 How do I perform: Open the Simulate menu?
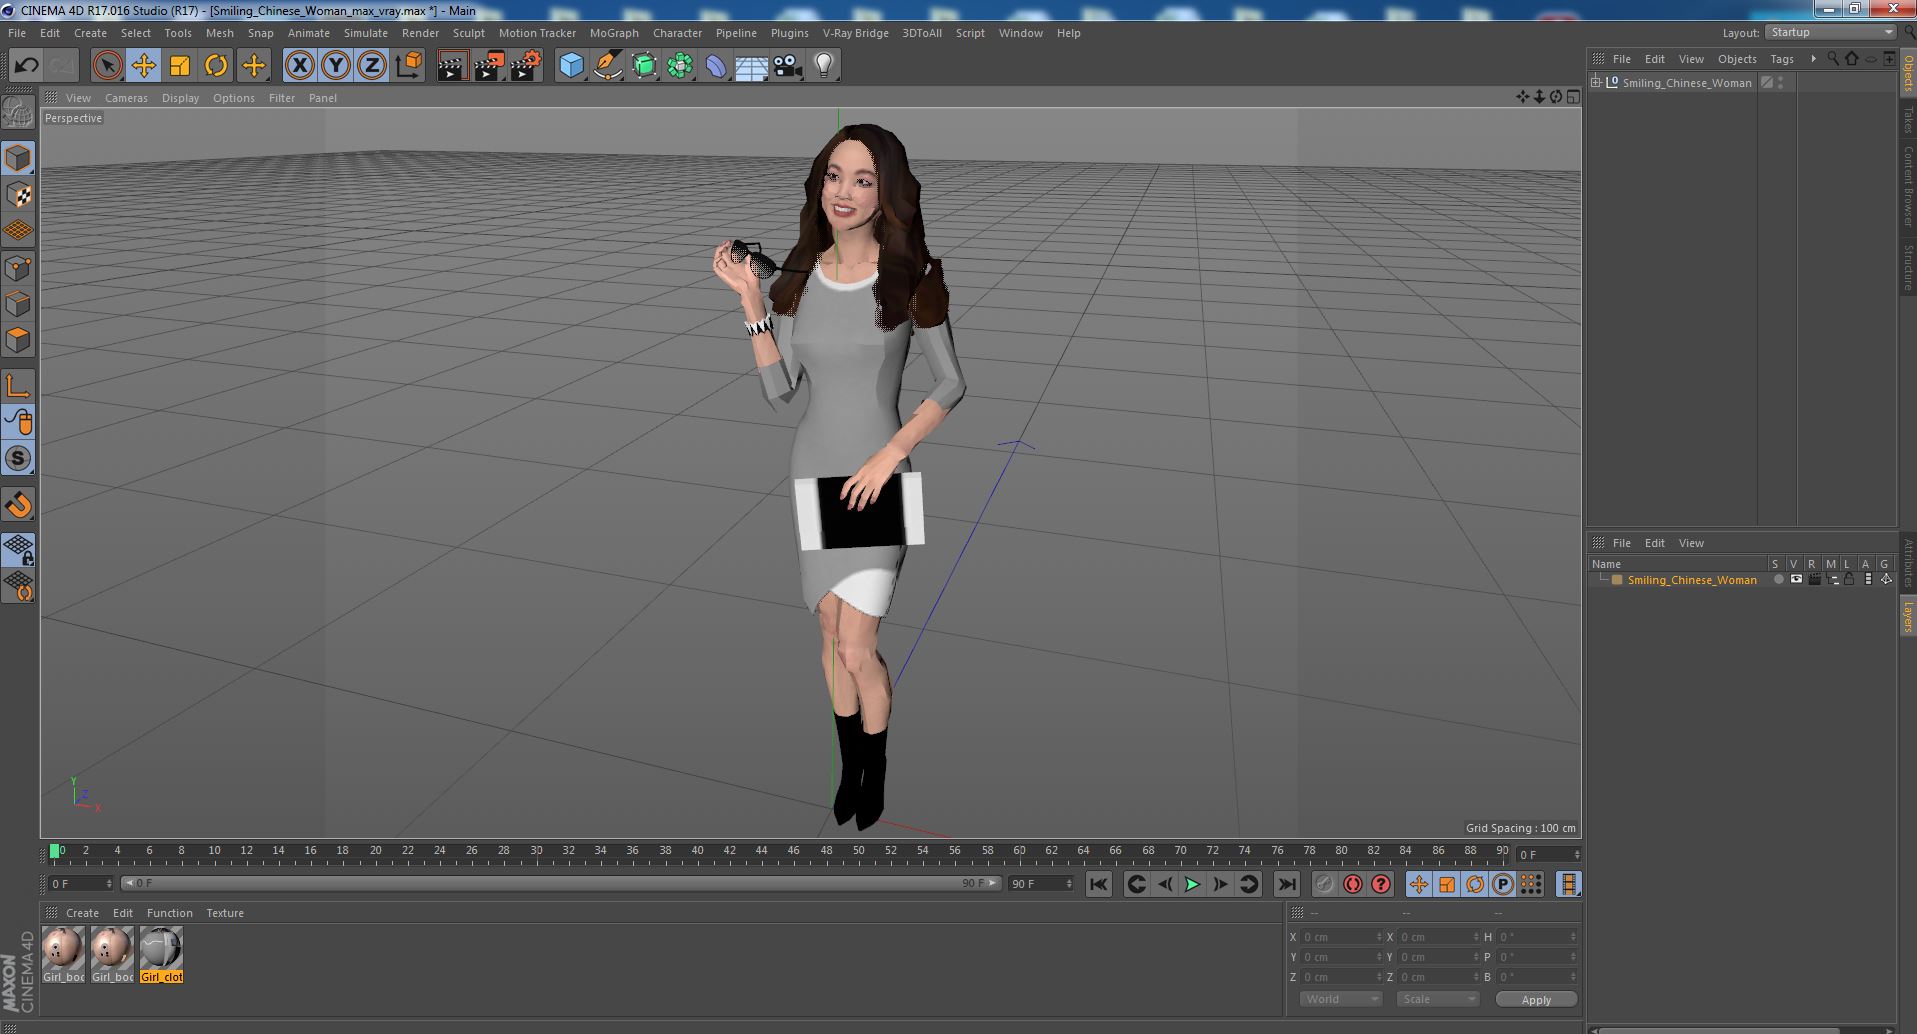click(366, 33)
